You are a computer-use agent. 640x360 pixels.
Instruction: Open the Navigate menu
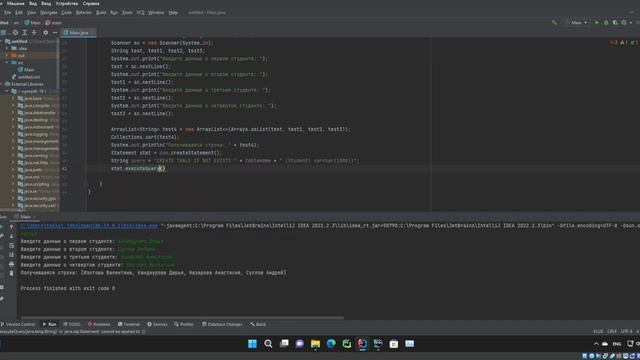[x=49, y=13]
